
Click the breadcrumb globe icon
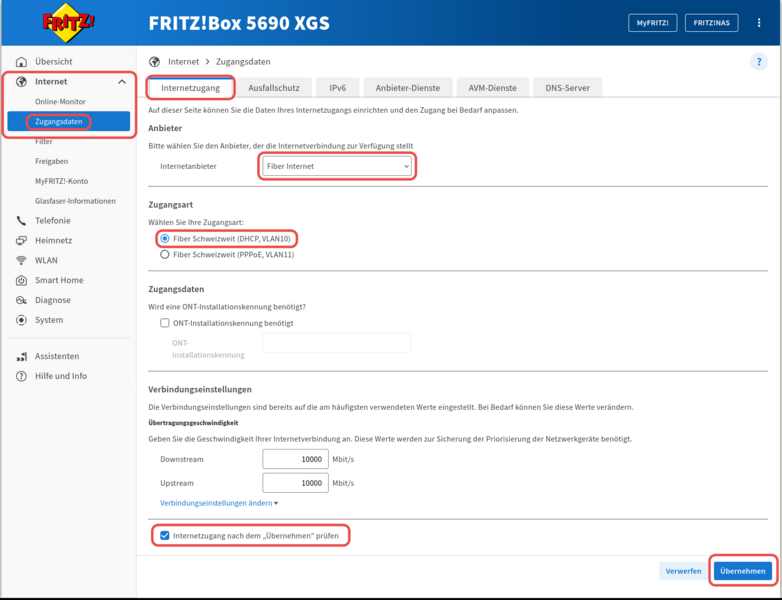[155, 62]
